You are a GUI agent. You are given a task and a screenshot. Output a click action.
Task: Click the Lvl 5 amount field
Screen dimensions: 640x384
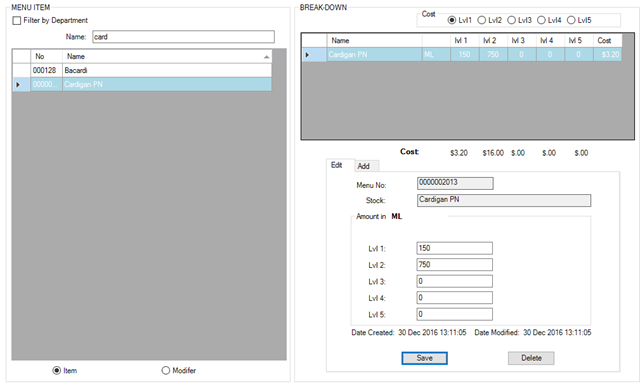[x=455, y=314]
